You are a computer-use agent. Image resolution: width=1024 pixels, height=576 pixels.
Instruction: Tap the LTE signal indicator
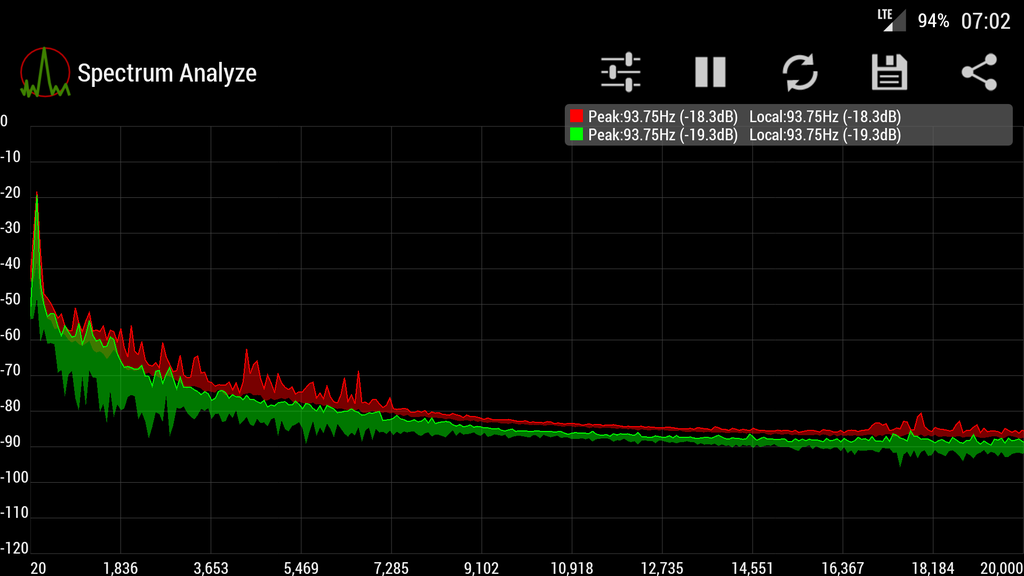891,20
